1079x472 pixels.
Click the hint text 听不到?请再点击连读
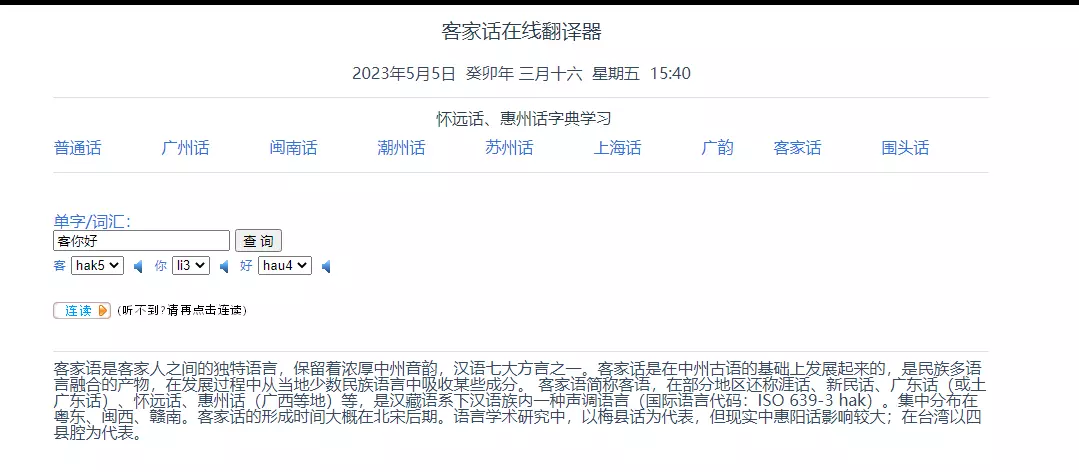click(182, 310)
